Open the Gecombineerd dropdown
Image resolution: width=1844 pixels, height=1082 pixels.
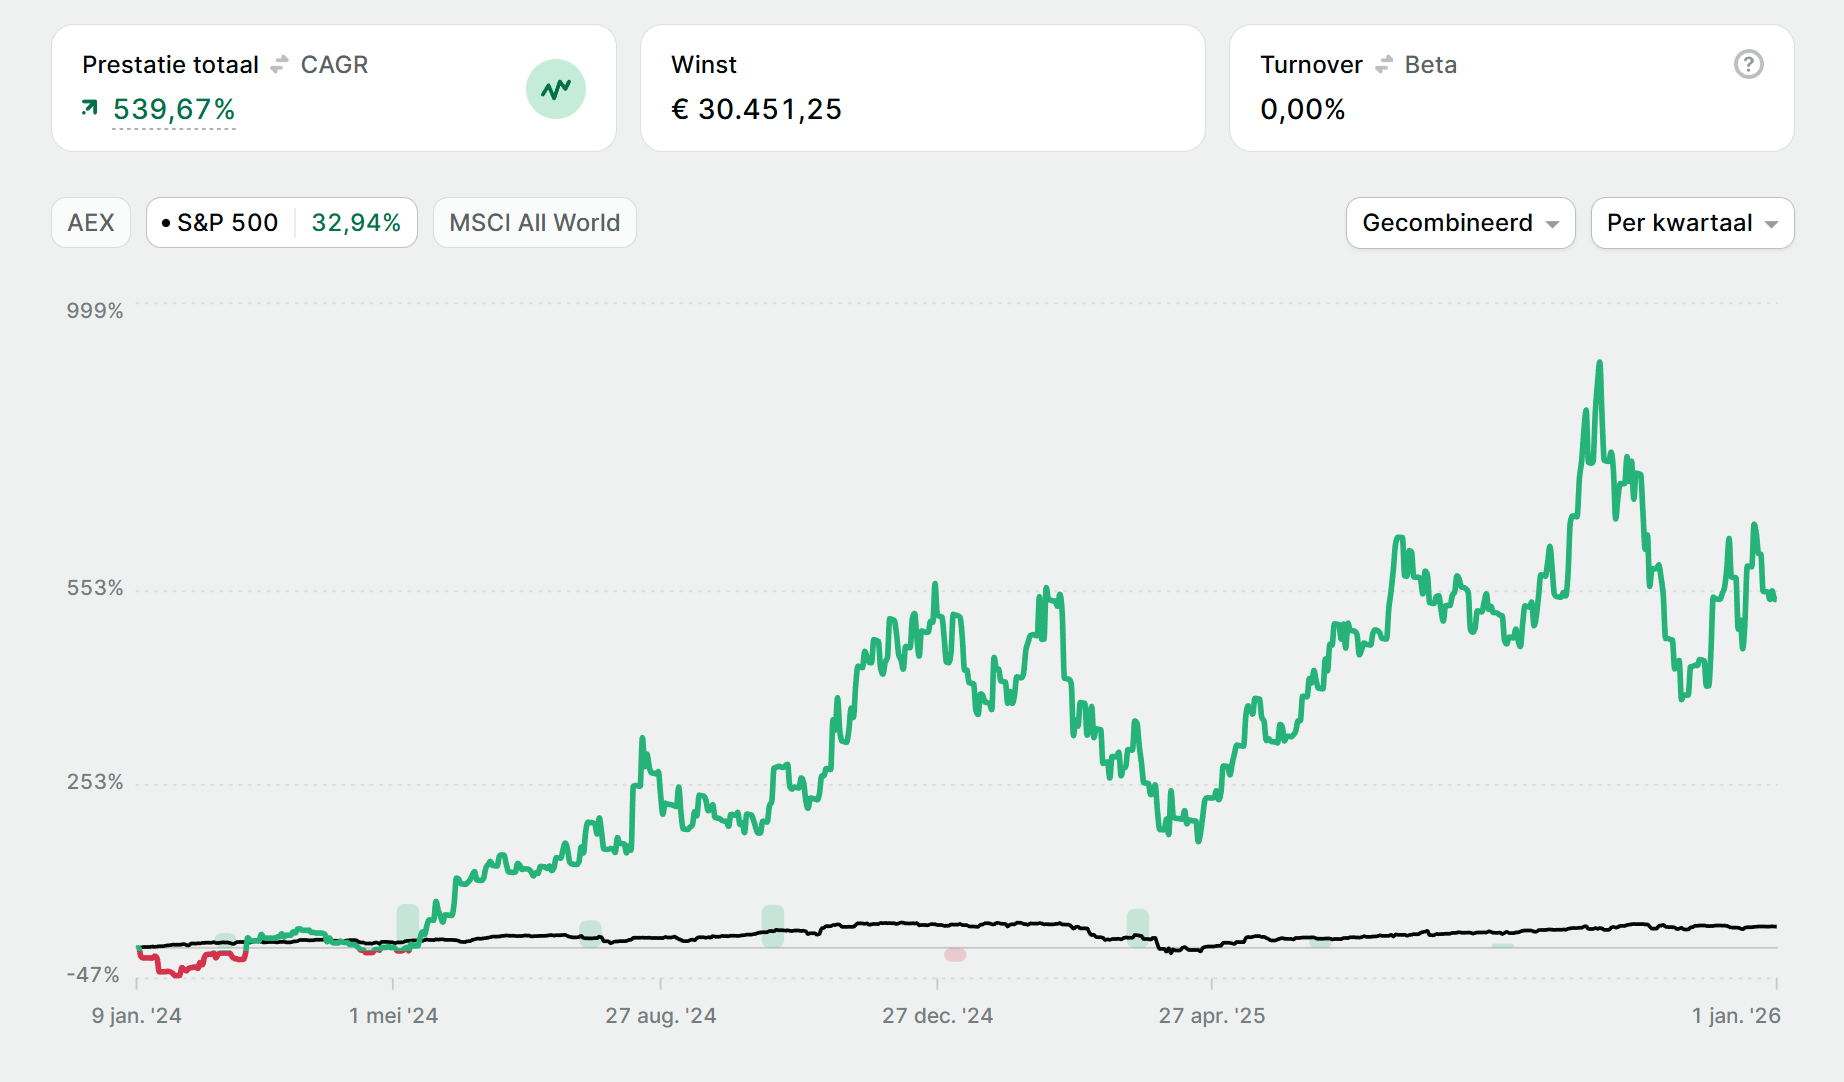[x=1459, y=223]
